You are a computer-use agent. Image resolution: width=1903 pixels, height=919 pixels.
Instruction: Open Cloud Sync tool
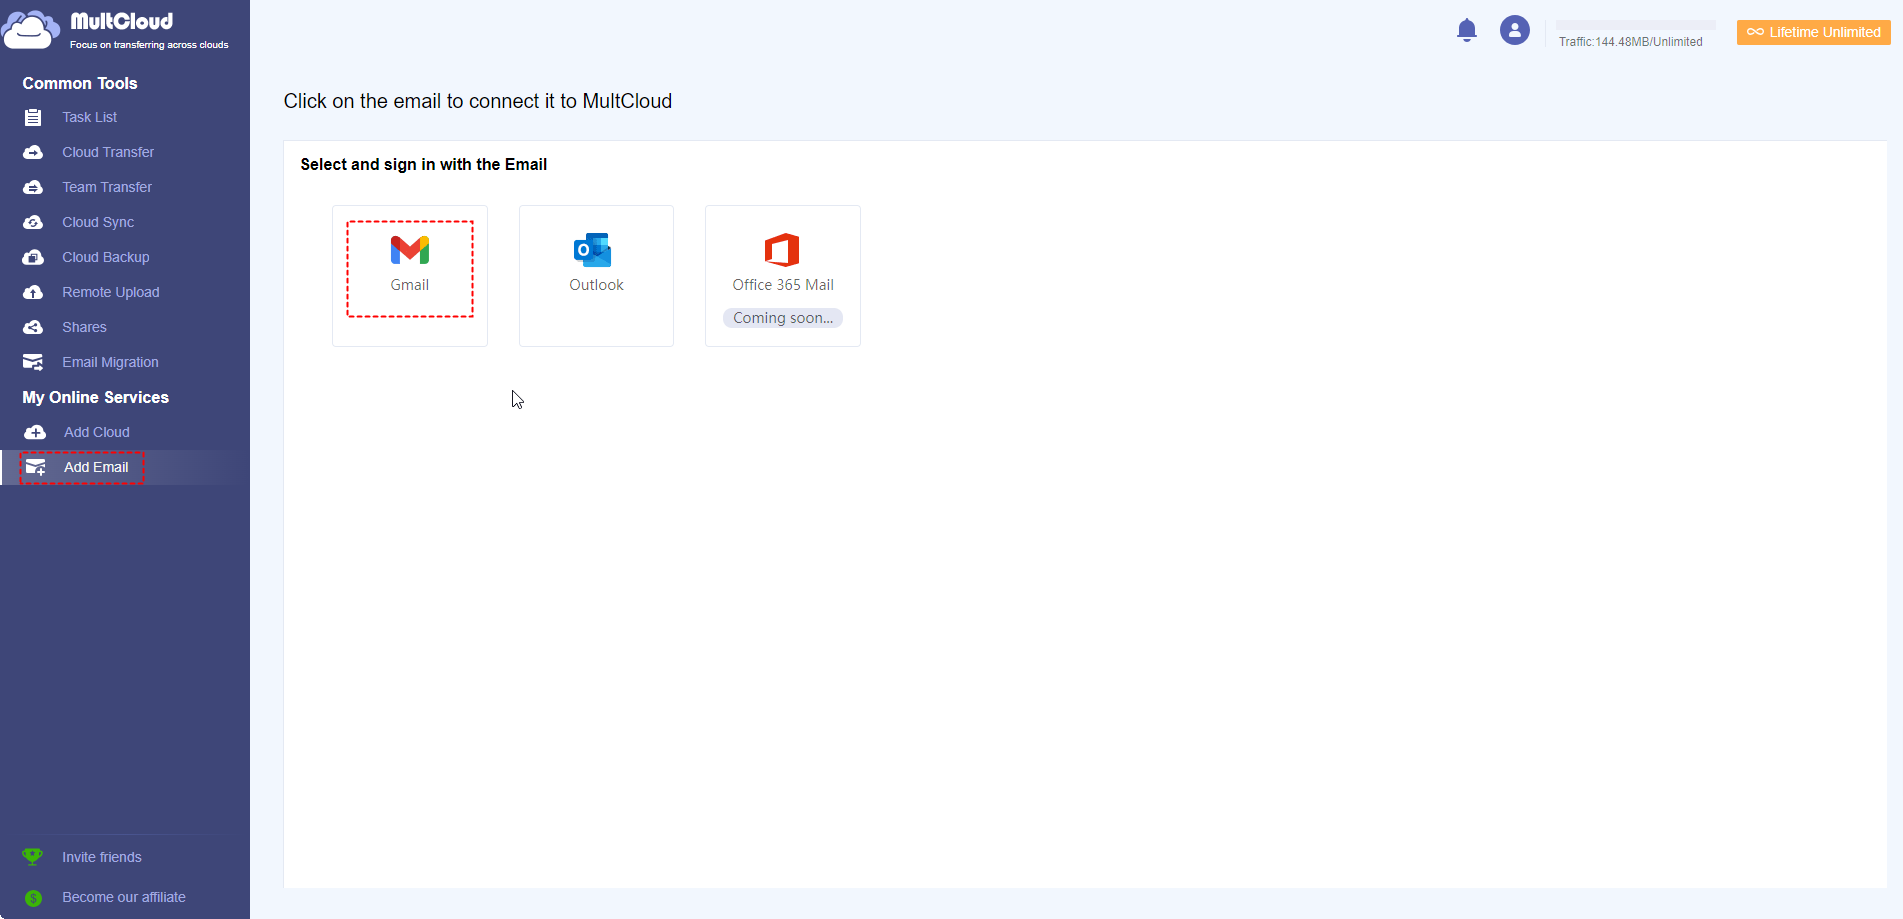click(98, 222)
